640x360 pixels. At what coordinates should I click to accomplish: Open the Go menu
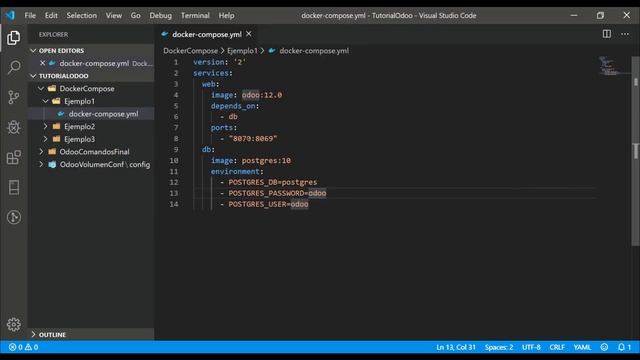pyautogui.click(x=136, y=16)
